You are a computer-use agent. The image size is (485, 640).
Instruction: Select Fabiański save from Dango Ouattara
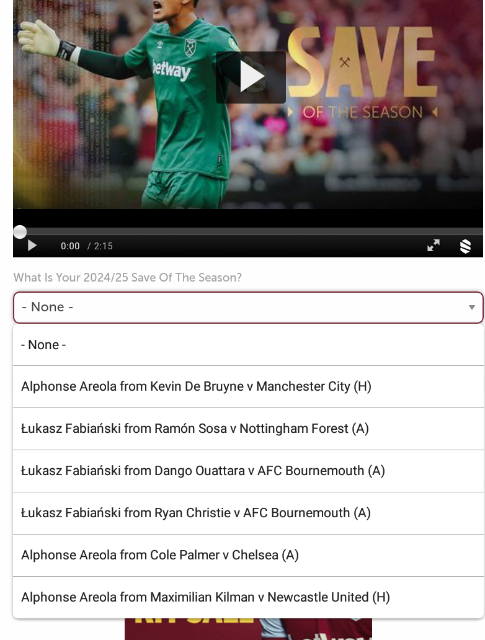pos(248,471)
